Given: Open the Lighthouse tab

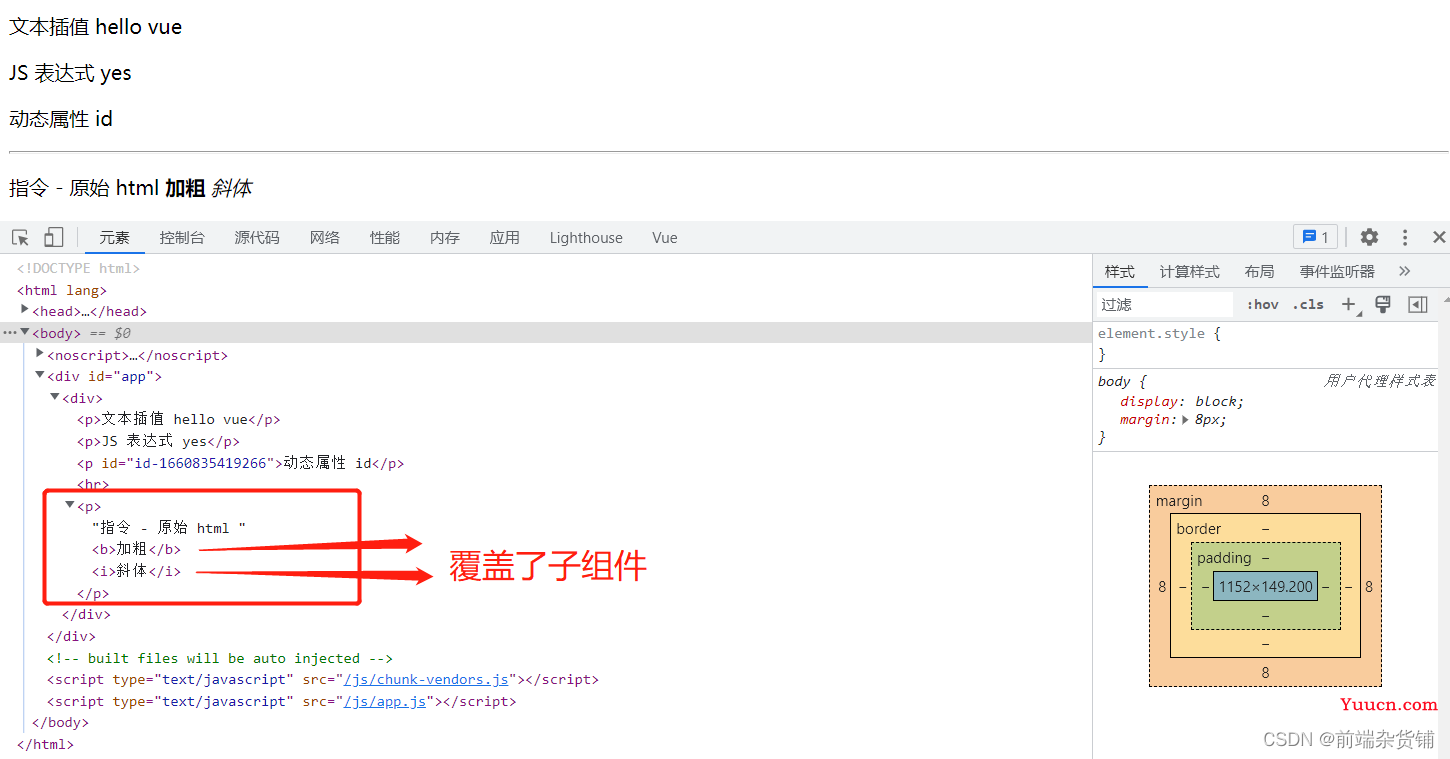Looking at the screenshot, I should (586, 237).
